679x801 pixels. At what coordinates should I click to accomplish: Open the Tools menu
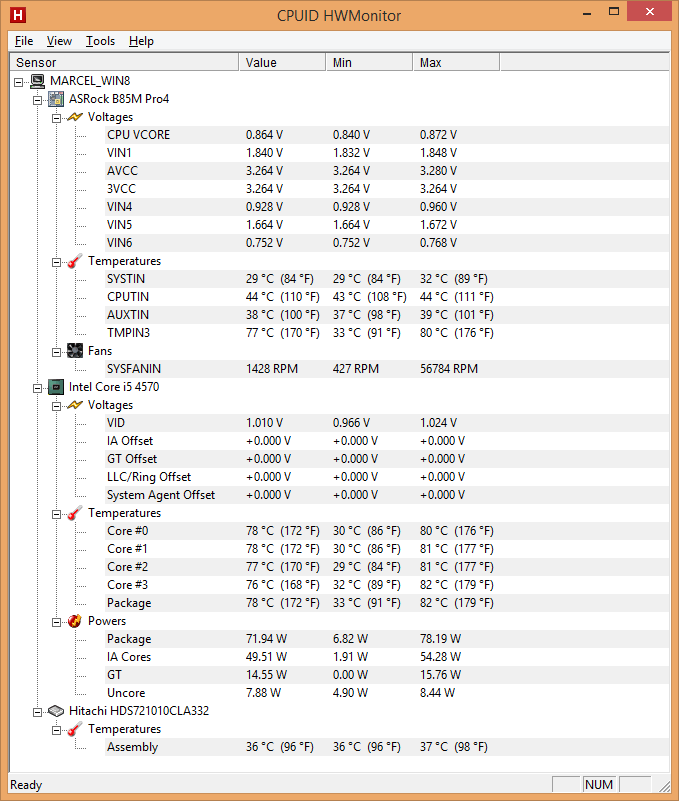click(100, 41)
